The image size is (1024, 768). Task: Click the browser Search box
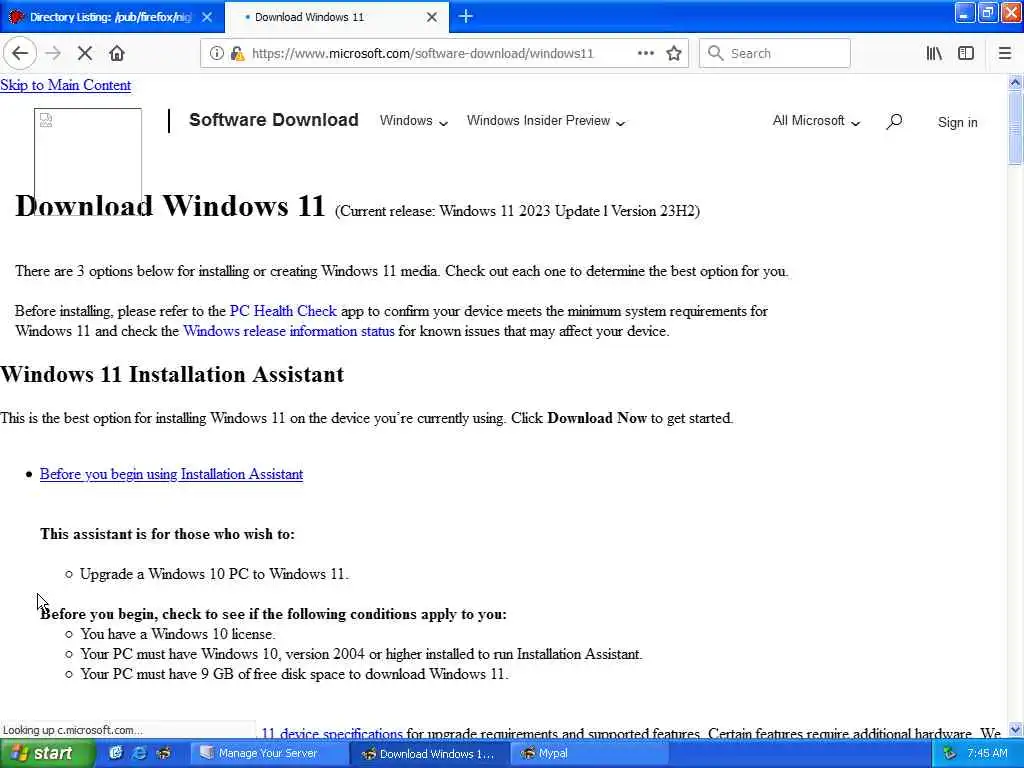coord(775,54)
